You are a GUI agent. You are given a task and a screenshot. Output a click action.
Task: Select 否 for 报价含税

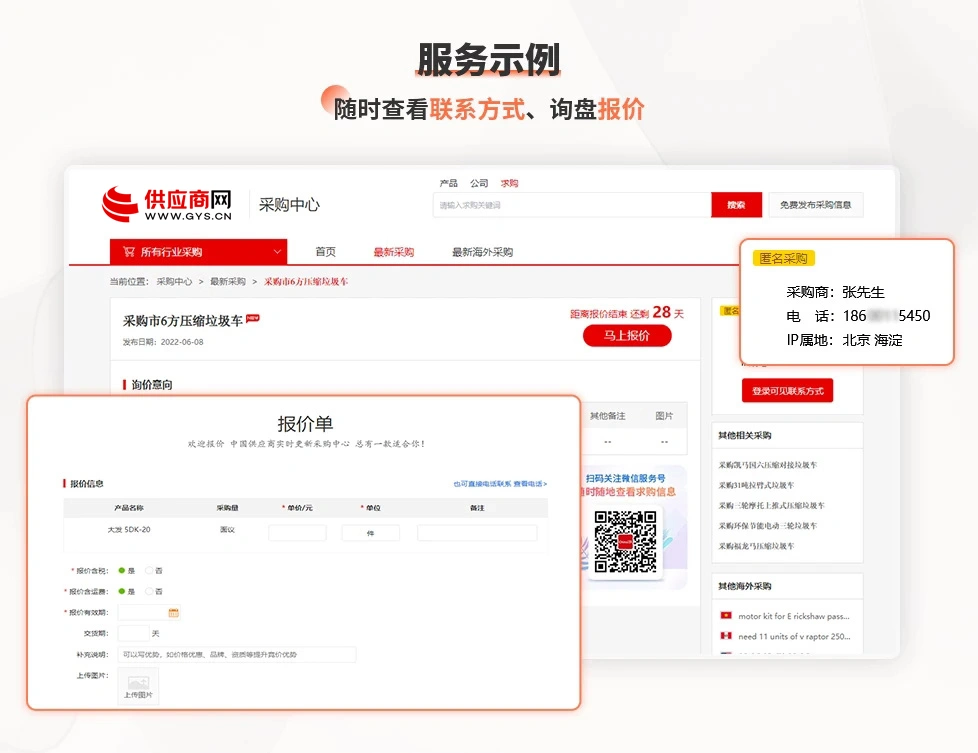(149, 570)
